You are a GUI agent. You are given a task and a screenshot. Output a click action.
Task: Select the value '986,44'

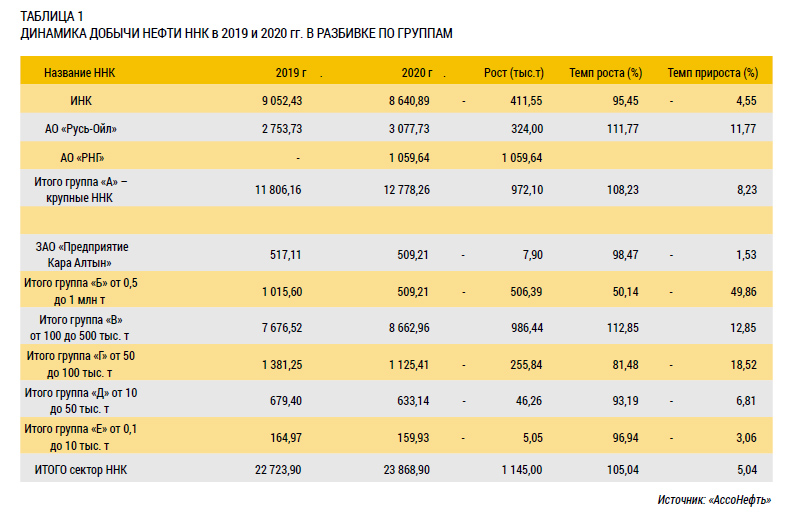tap(527, 328)
